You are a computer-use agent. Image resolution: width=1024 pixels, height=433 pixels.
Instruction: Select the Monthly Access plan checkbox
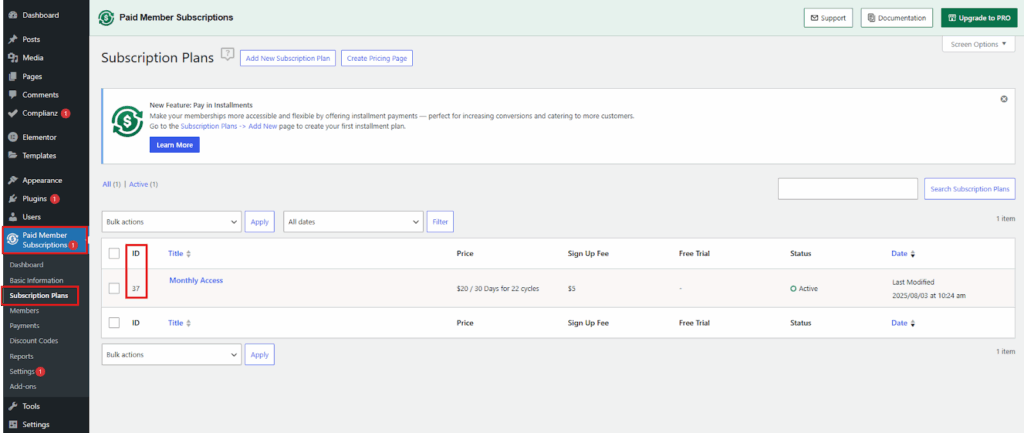pos(114,288)
